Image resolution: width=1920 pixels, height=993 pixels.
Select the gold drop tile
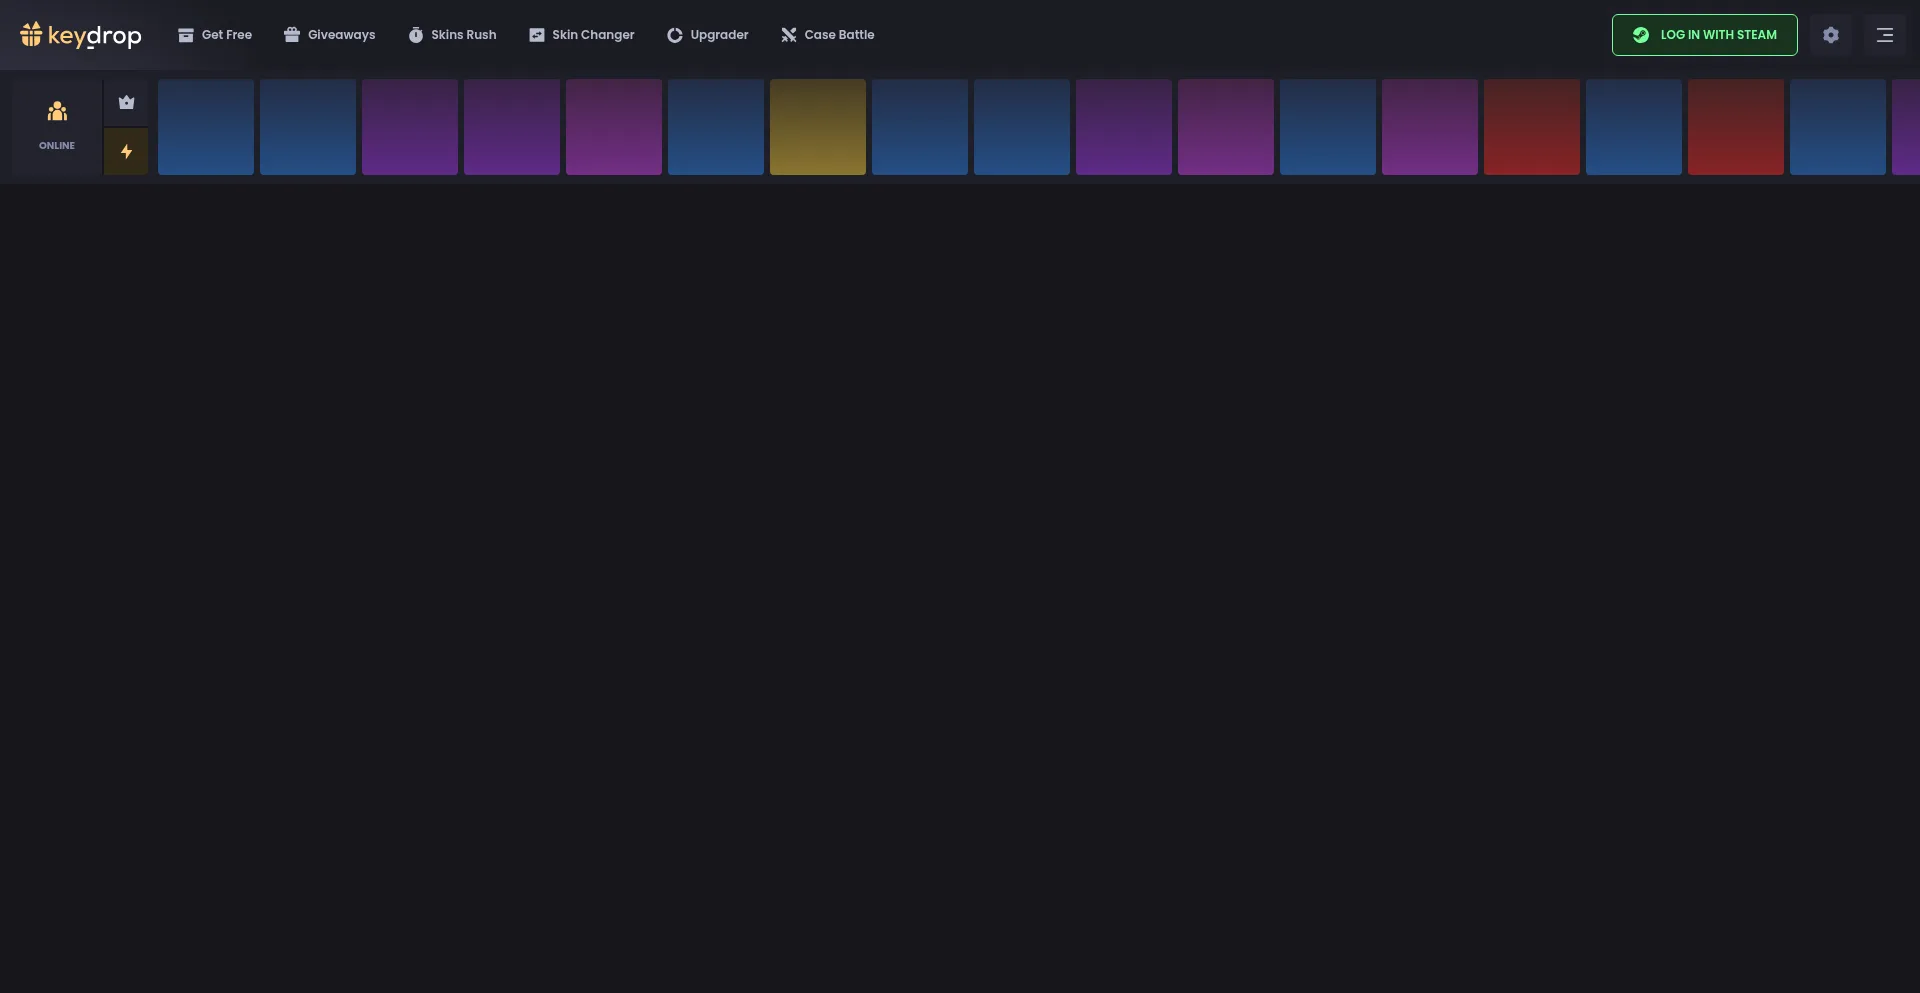pos(818,127)
